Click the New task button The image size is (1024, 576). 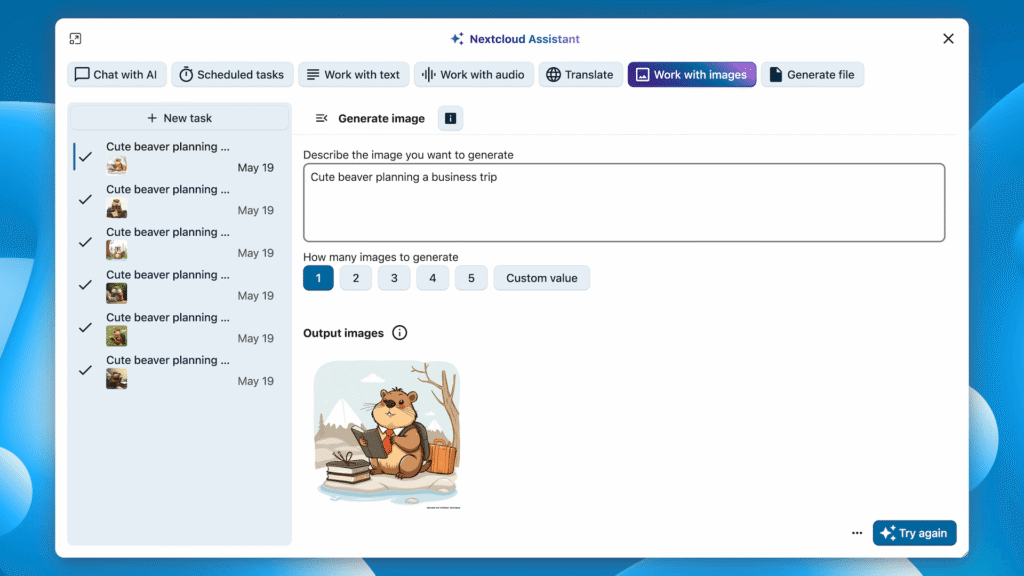(x=180, y=118)
